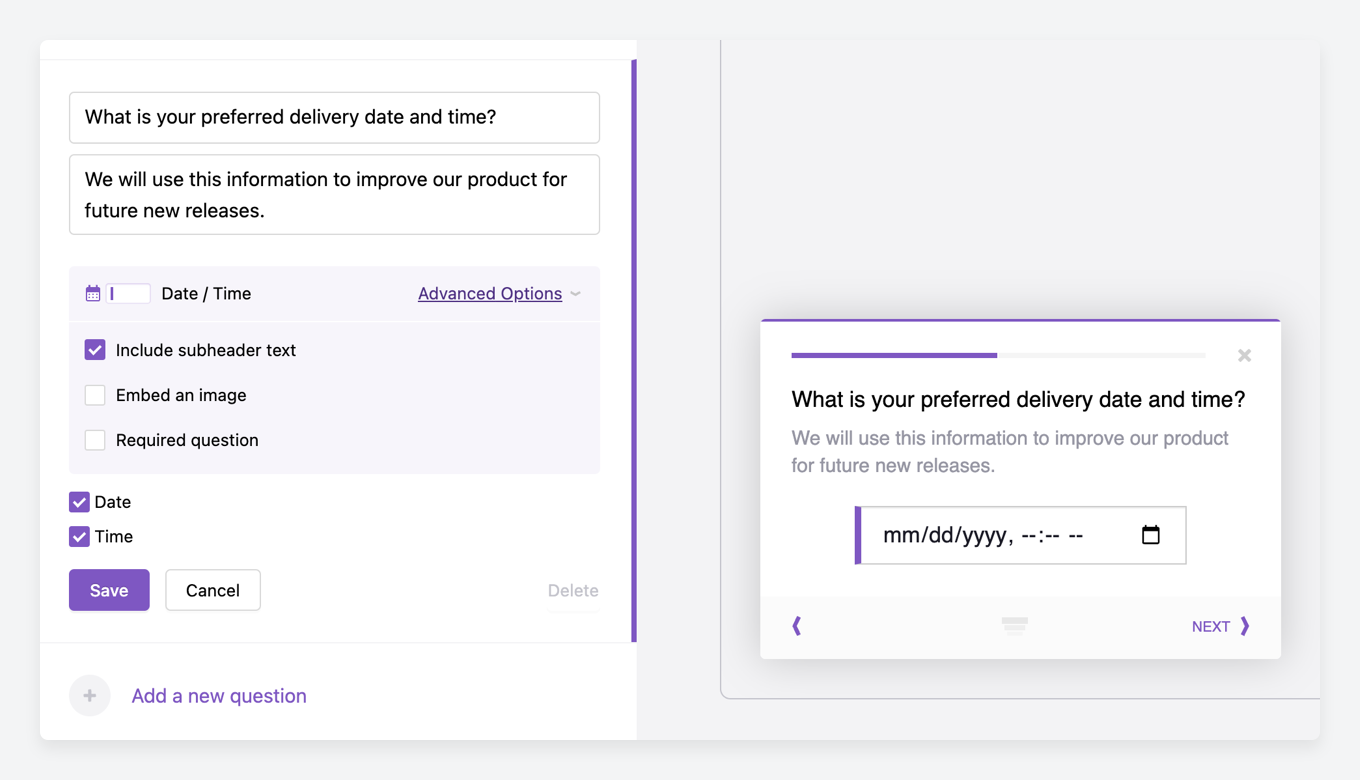Expand the Advanced Options chevron
This screenshot has width=1360, height=780.
click(x=576, y=294)
